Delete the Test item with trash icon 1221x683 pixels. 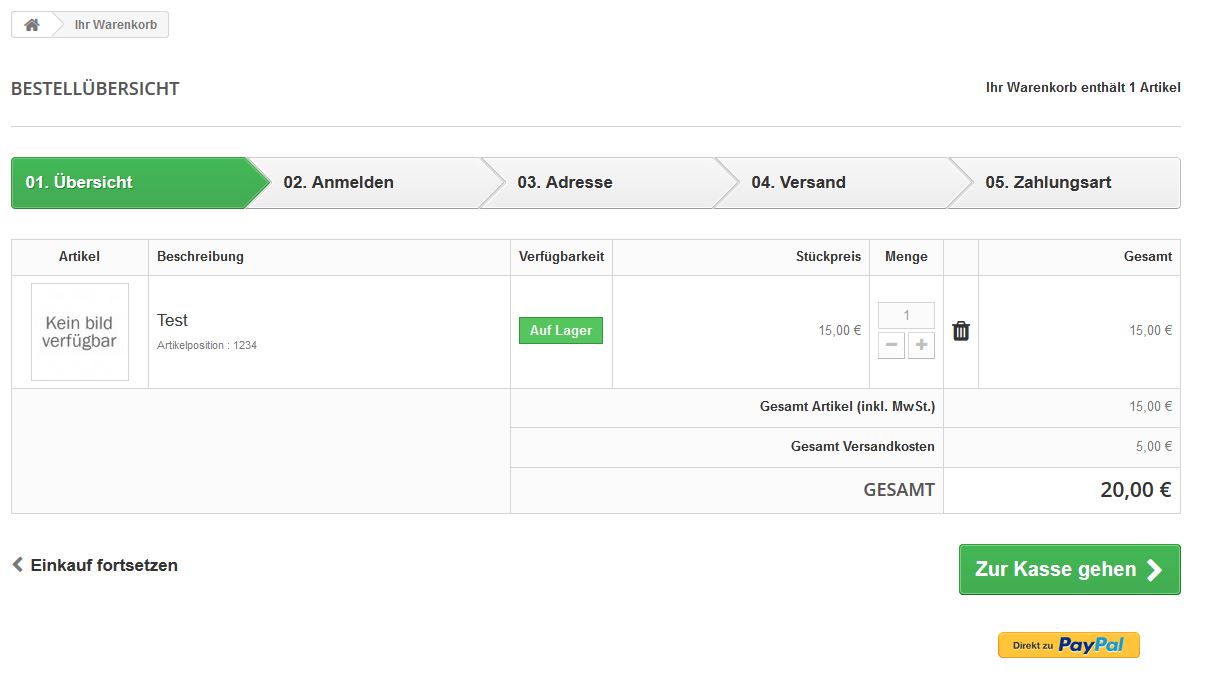(961, 331)
